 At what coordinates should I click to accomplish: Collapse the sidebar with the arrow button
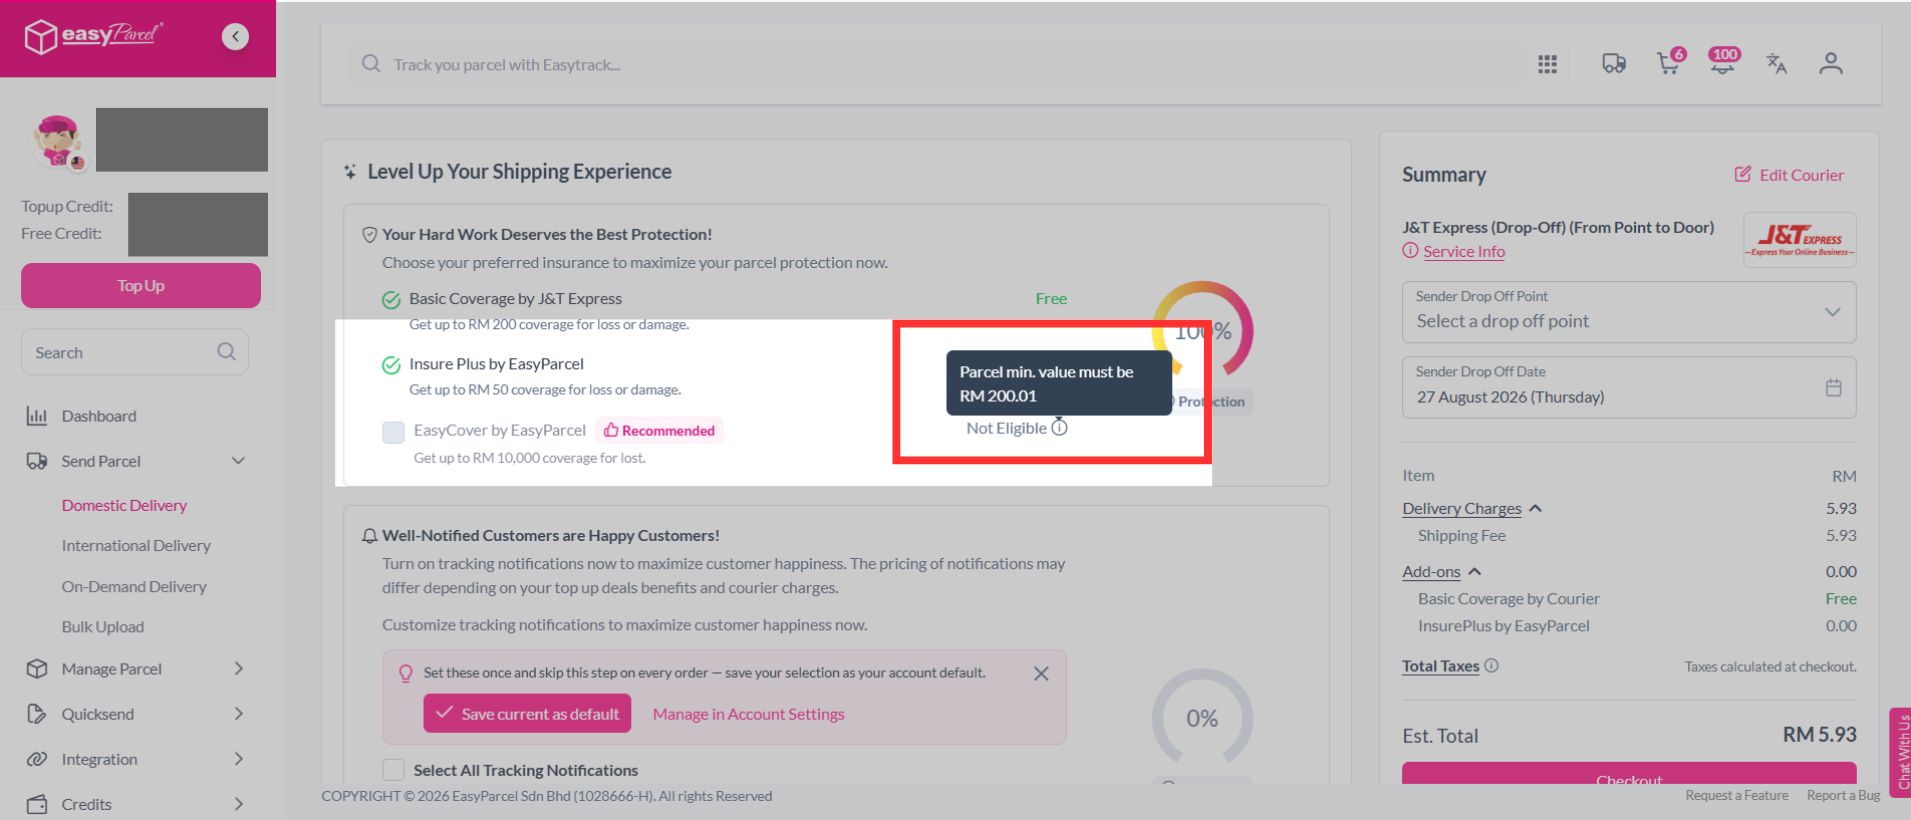[x=235, y=37]
